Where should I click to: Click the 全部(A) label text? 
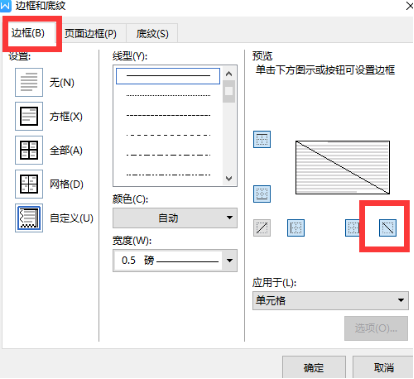pos(66,150)
